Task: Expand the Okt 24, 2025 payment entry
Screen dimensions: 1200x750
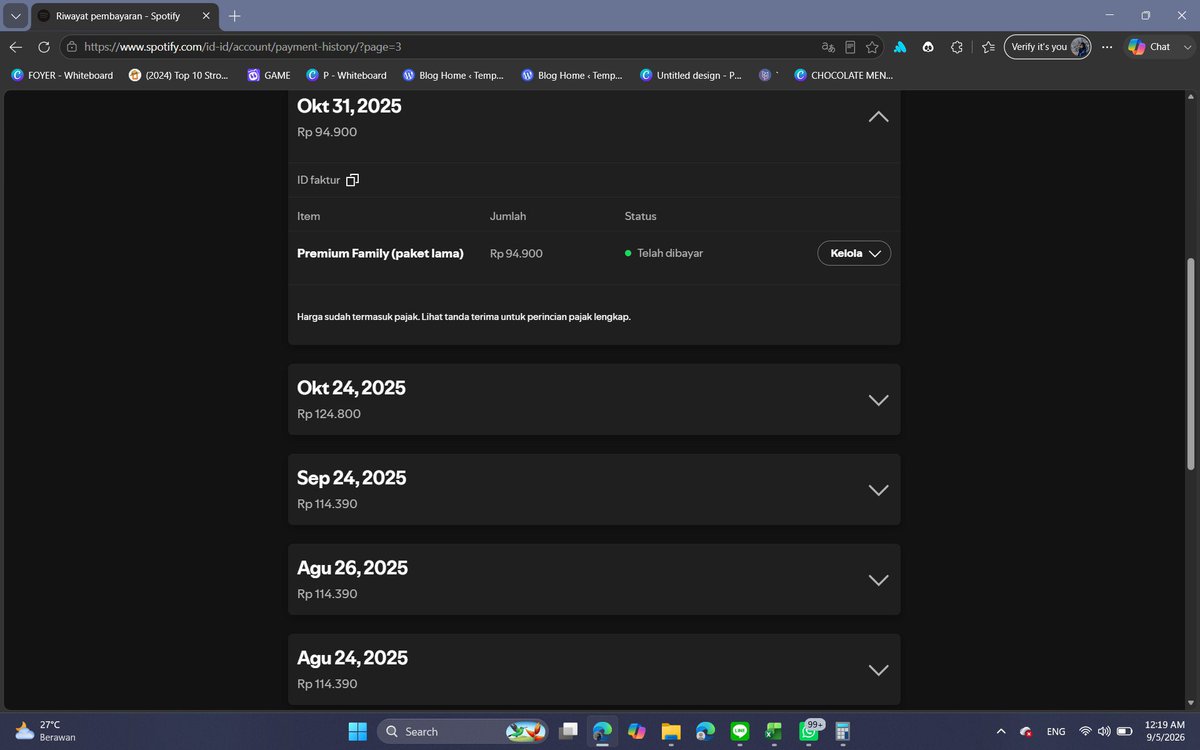Action: tap(878, 400)
